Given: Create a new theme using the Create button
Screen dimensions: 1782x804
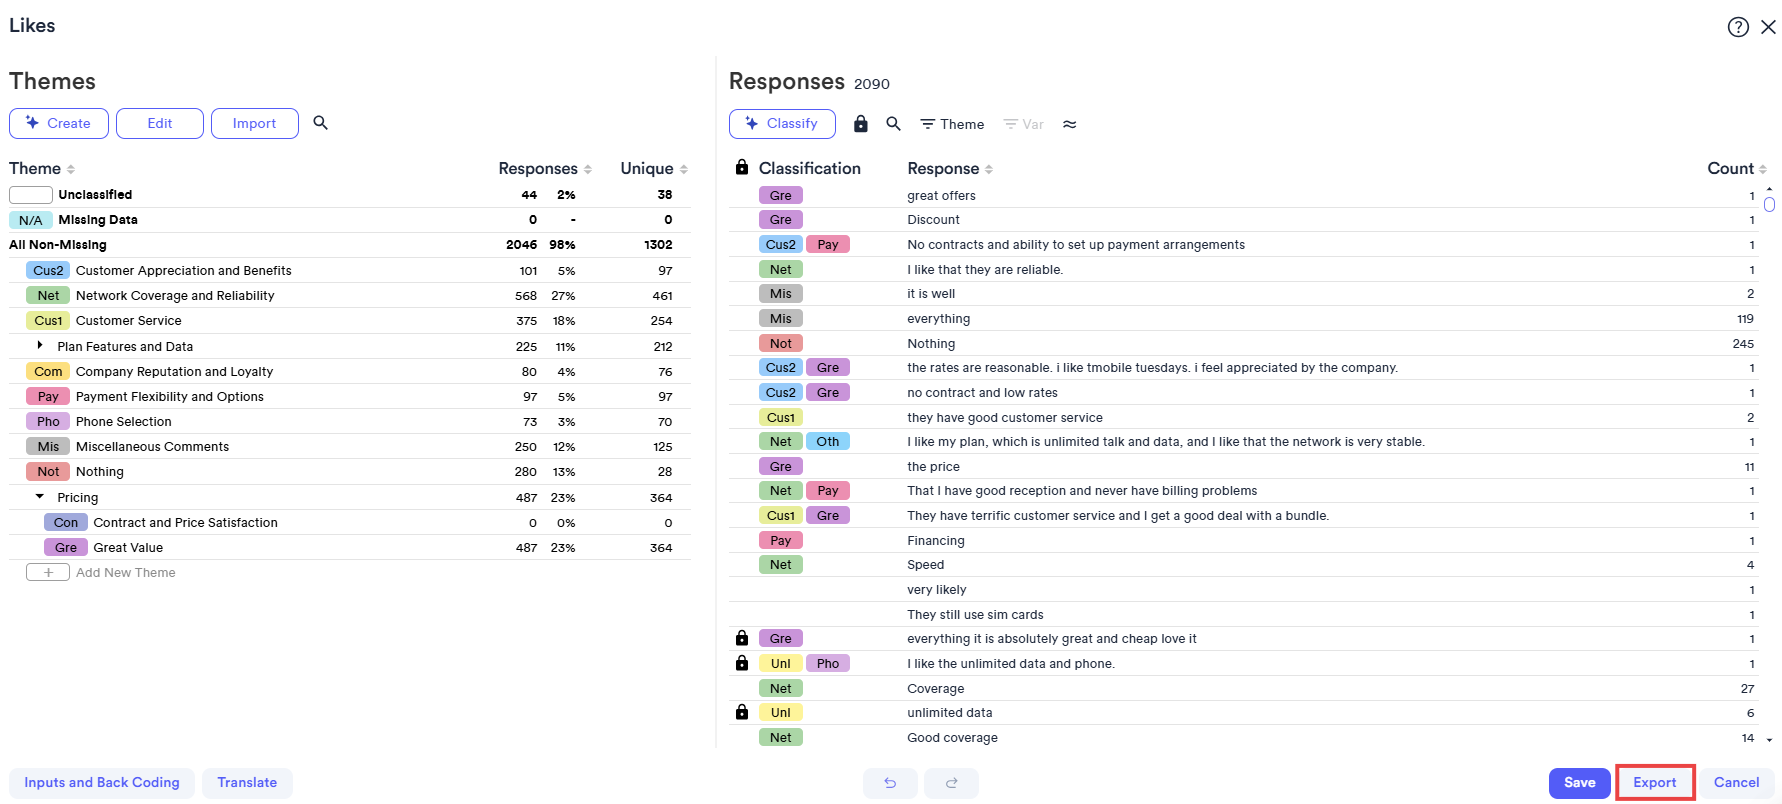Looking at the screenshot, I should pyautogui.click(x=58, y=123).
